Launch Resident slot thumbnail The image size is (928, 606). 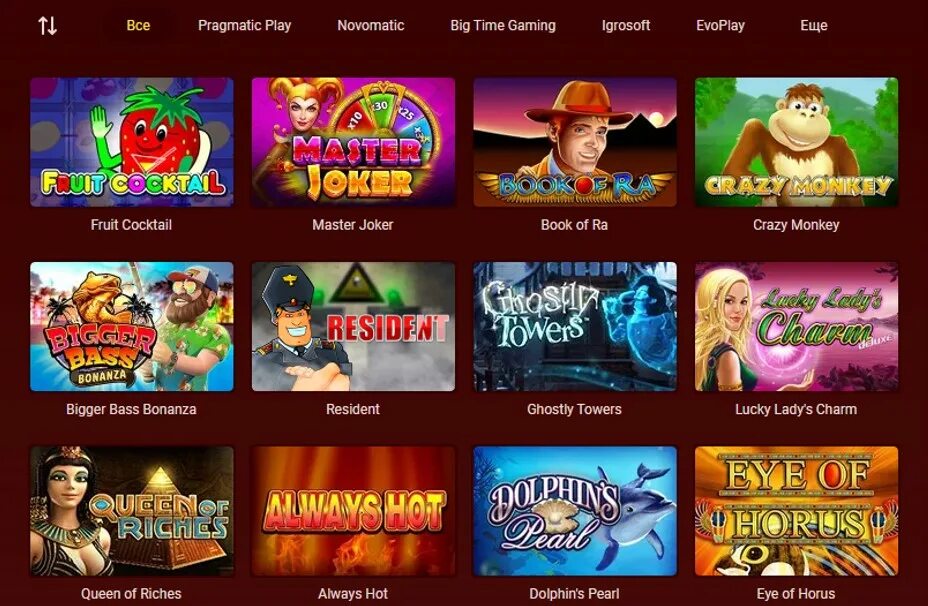(x=353, y=327)
